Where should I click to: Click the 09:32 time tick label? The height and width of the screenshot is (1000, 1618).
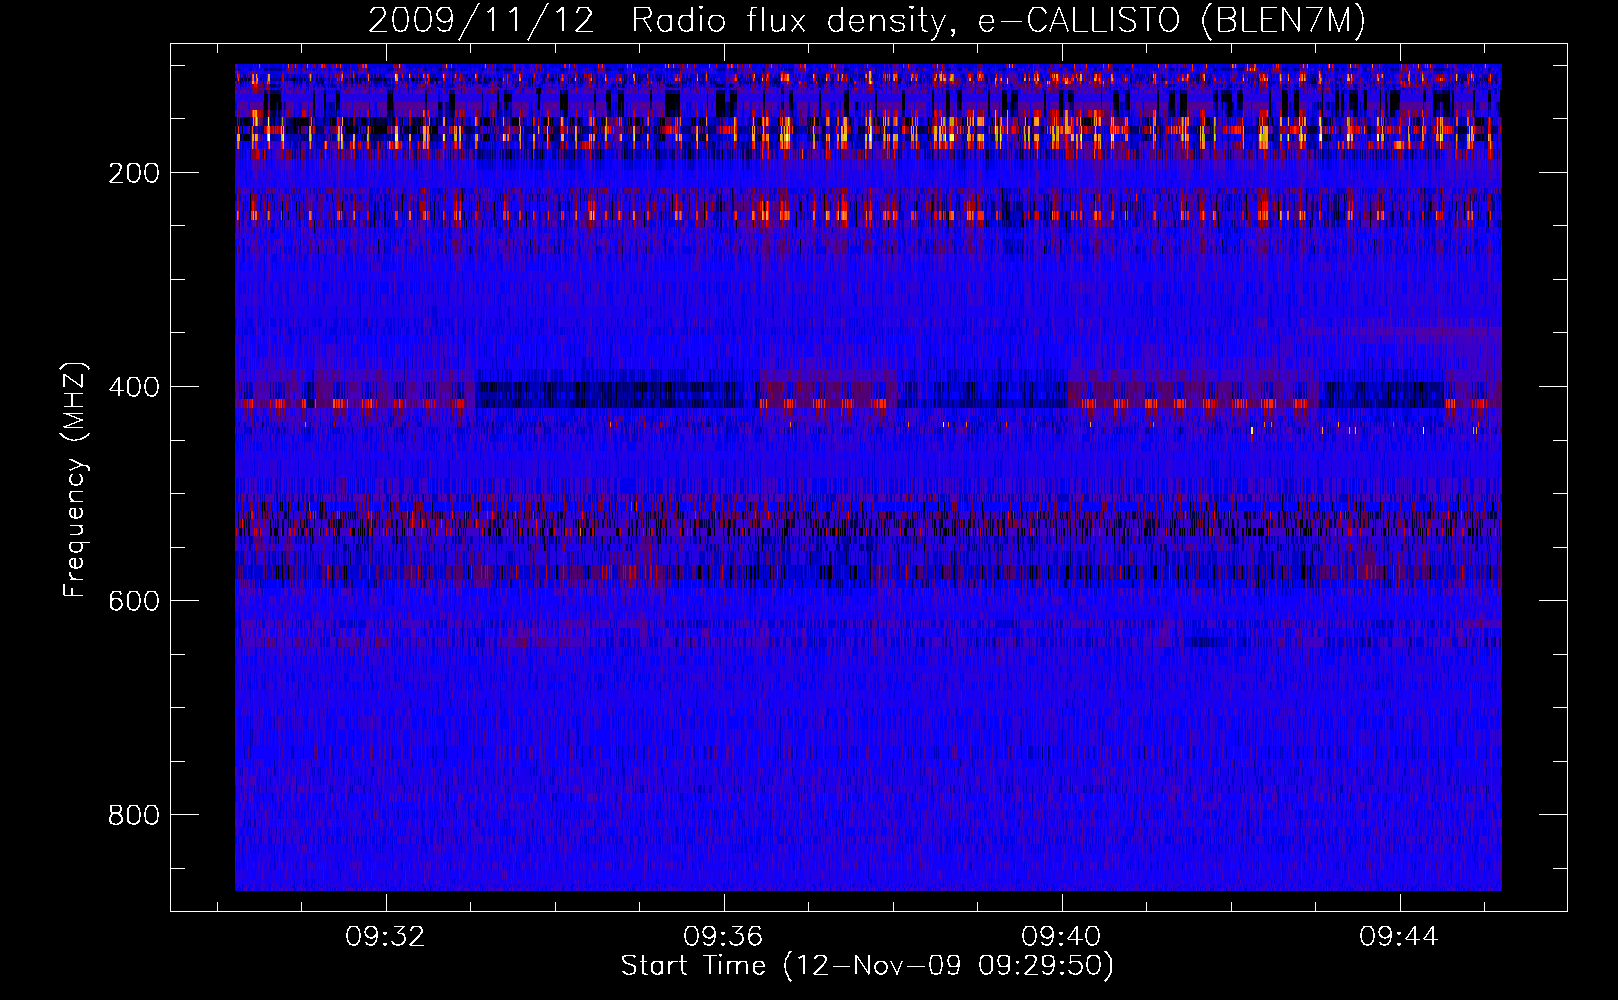(x=385, y=937)
